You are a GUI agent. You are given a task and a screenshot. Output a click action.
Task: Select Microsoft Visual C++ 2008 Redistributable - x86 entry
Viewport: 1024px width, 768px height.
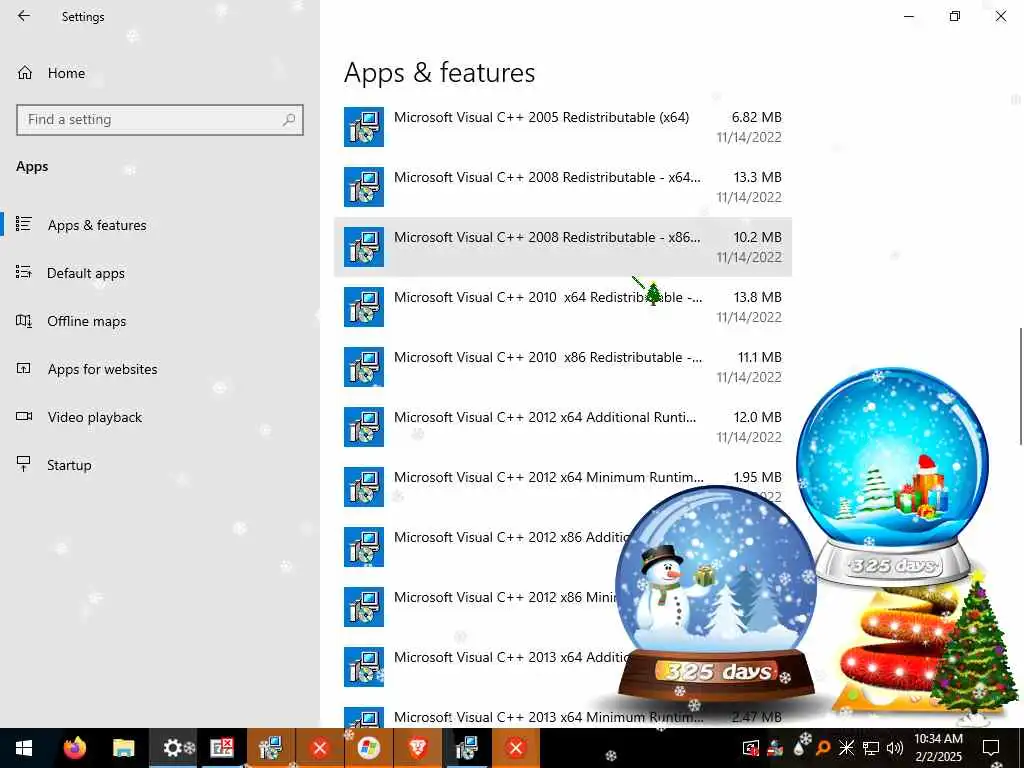(562, 247)
